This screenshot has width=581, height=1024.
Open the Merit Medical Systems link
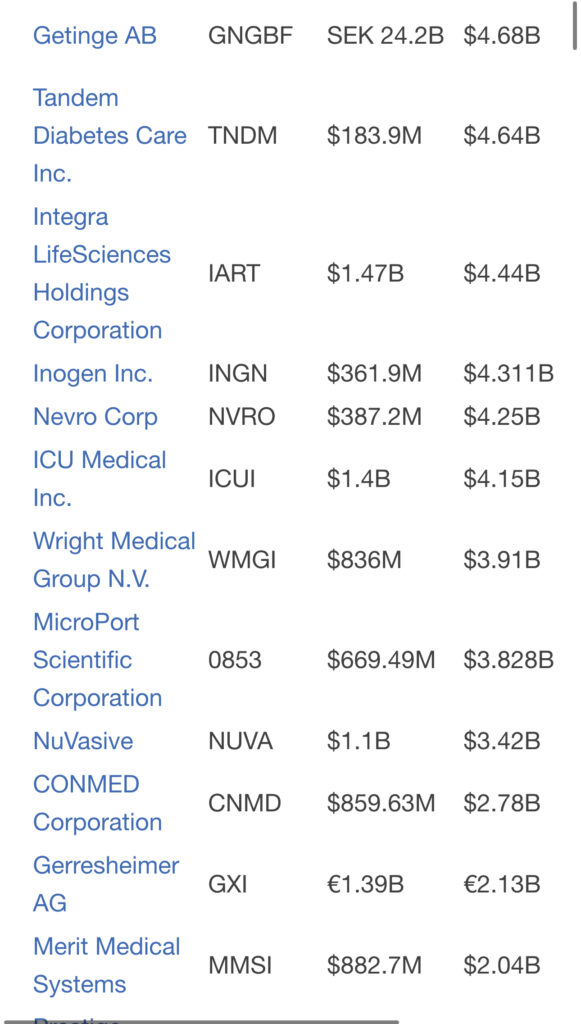(106, 965)
